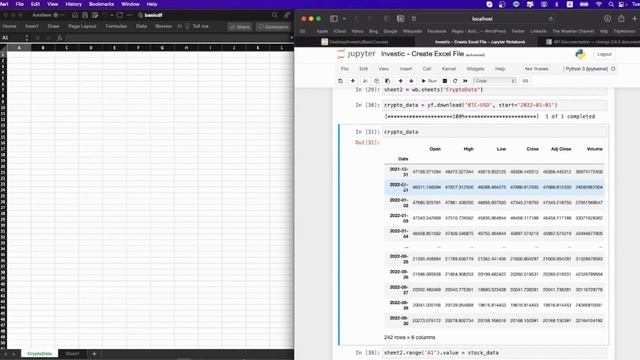Open Safari sidebar dropdown chevron
Viewport: 640px width, 360px height.
coord(344,19)
